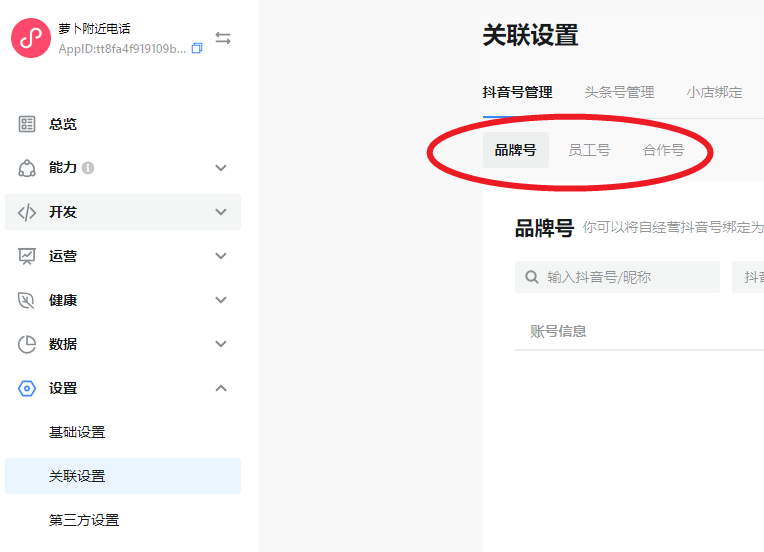Image resolution: width=764 pixels, height=552 pixels.
Task: Click the 健康 shield icon
Action: pyautogui.click(x=26, y=300)
